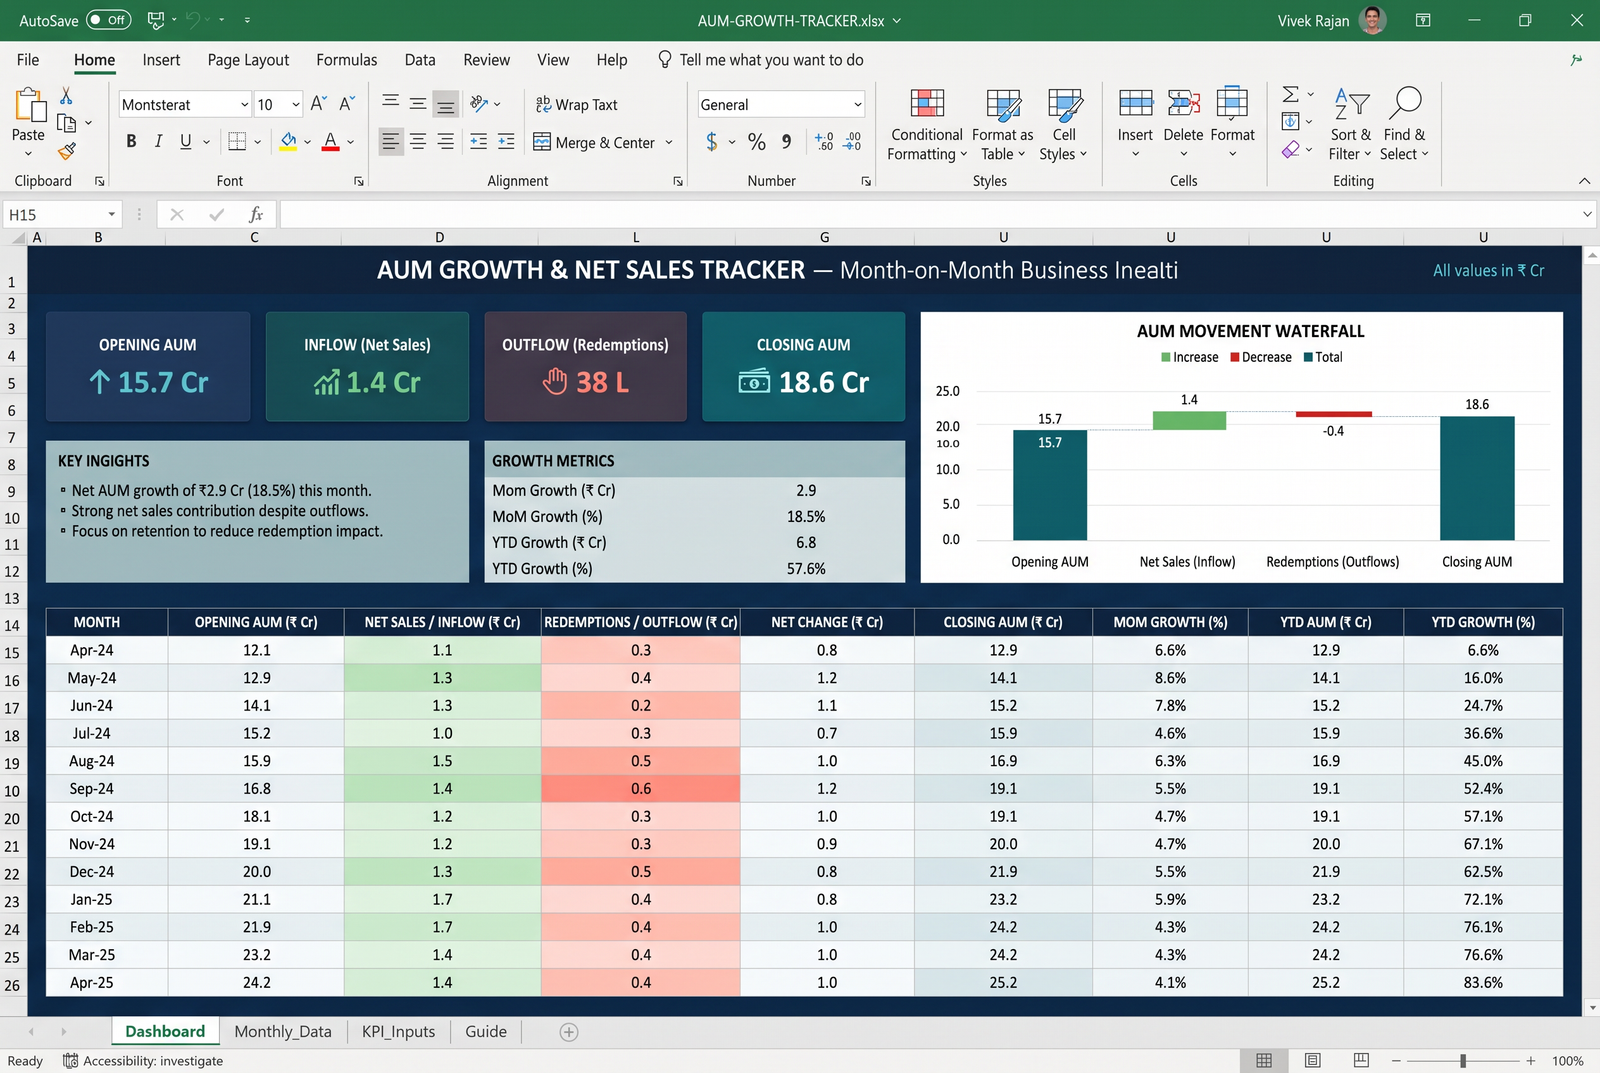
Task: Click the formula bar input field
Action: pyautogui.click(x=930, y=214)
